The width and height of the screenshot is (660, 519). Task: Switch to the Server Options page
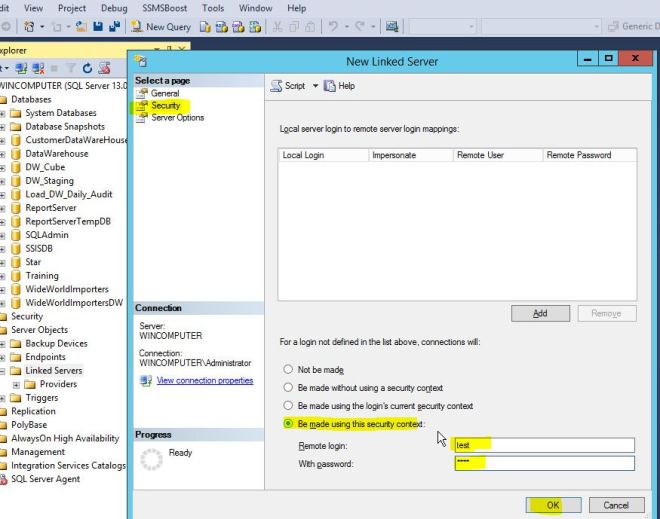tap(177, 118)
